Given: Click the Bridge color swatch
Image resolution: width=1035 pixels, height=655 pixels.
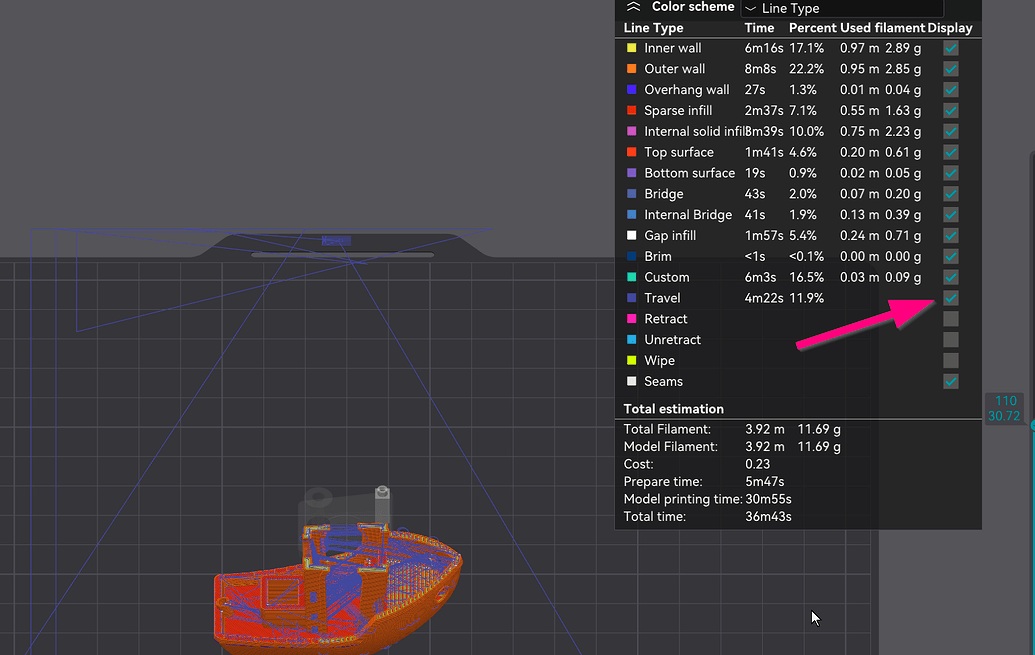Looking at the screenshot, I should click(632, 193).
